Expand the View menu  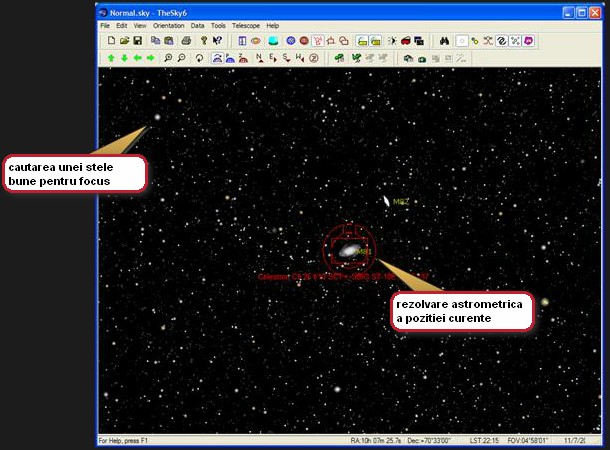(139, 25)
